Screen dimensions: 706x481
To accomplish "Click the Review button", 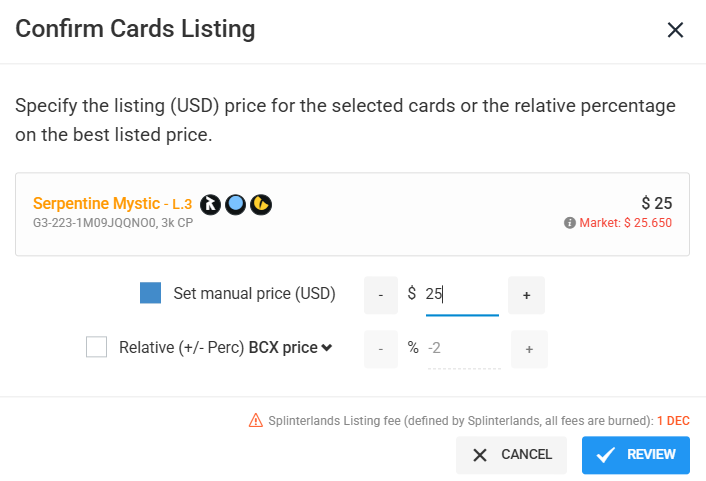I will 636,455.
